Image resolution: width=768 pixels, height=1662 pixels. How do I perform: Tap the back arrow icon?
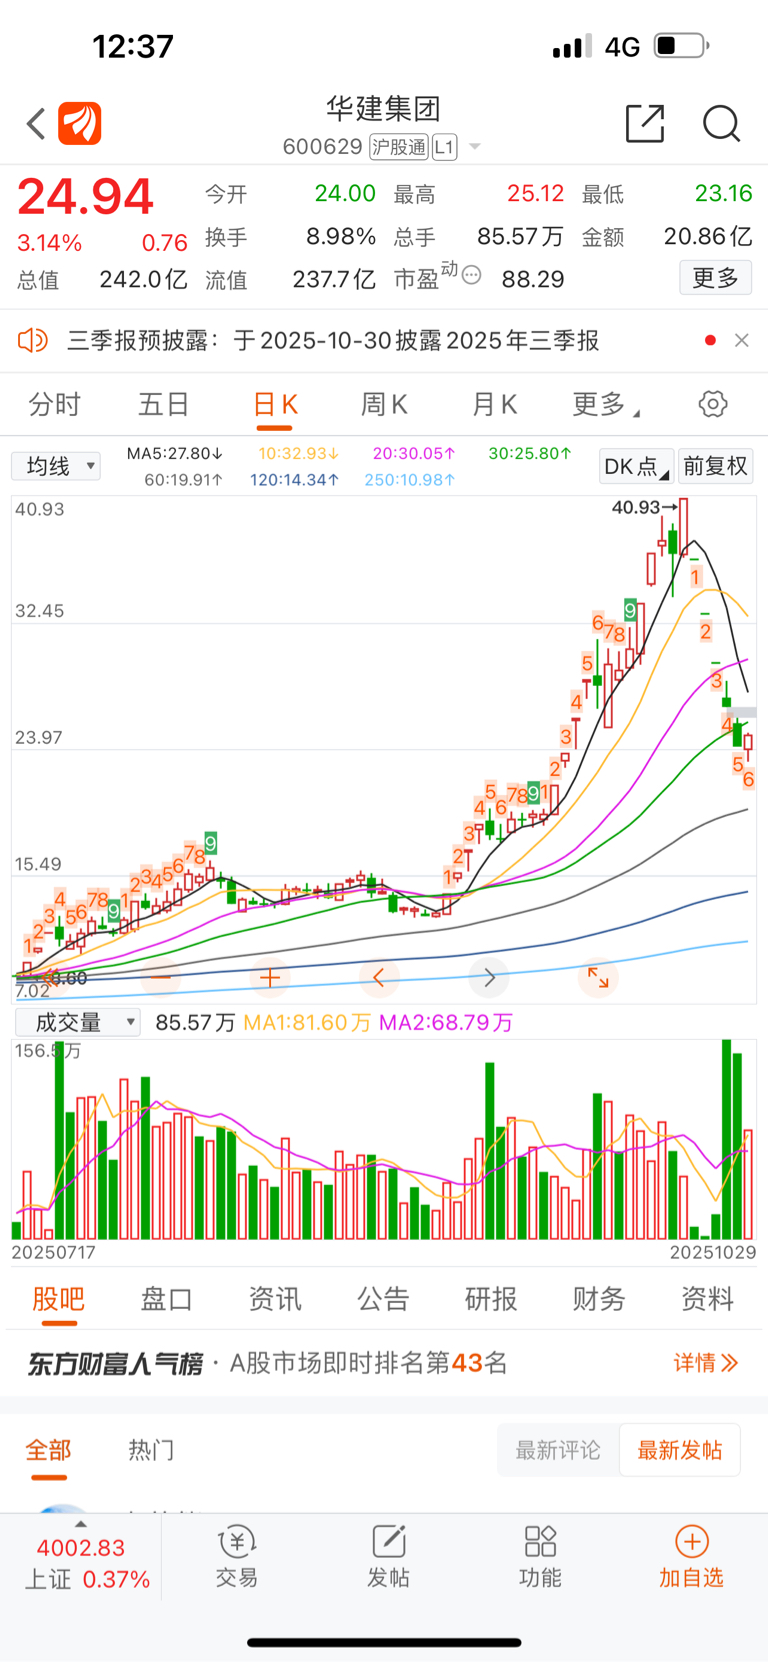[x=36, y=124]
